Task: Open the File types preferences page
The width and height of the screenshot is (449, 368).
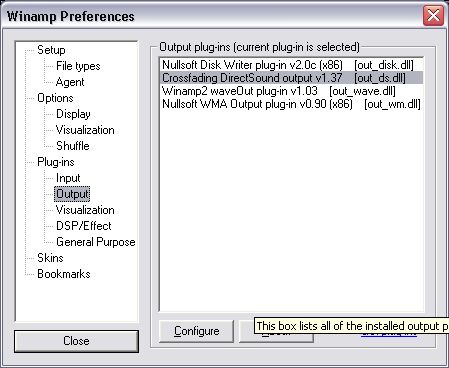Action: pyautogui.click(x=78, y=66)
